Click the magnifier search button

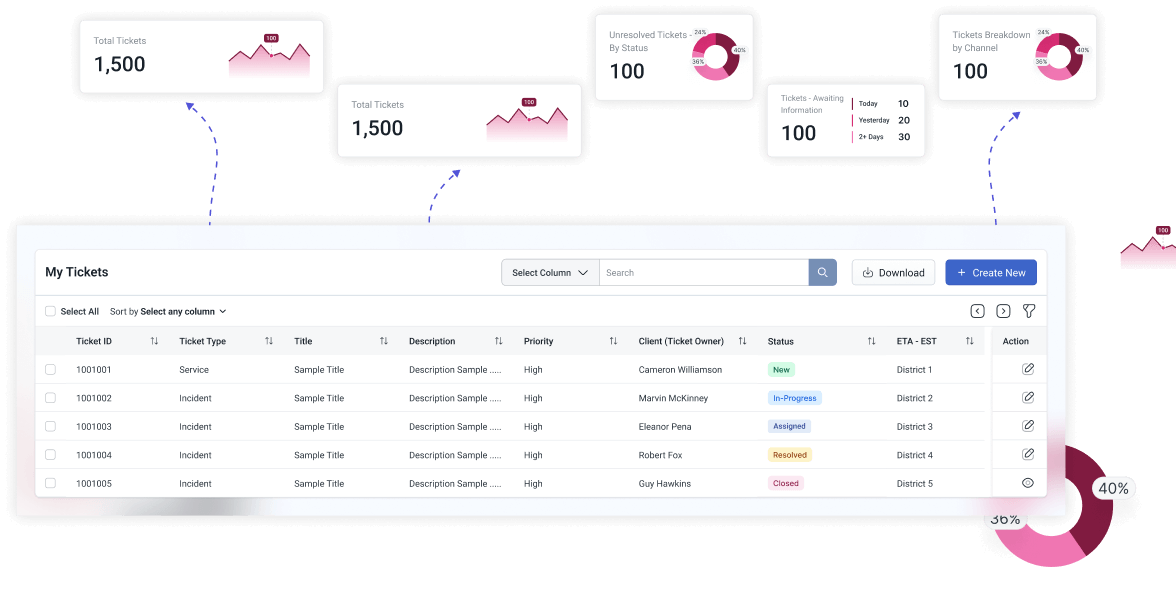(x=822, y=273)
